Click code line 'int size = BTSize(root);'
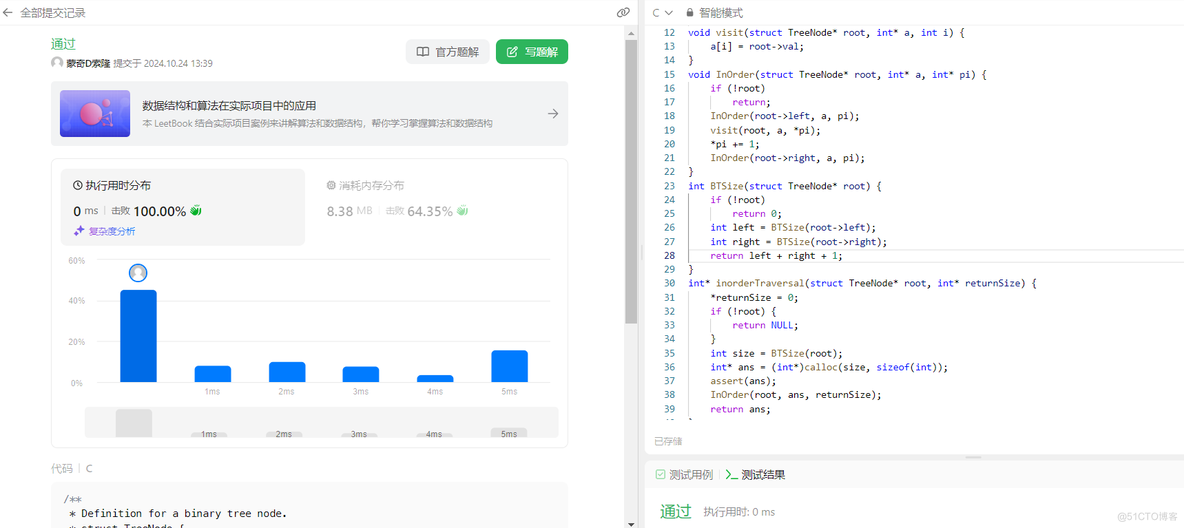1184x528 pixels. click(x=775, y=353)
